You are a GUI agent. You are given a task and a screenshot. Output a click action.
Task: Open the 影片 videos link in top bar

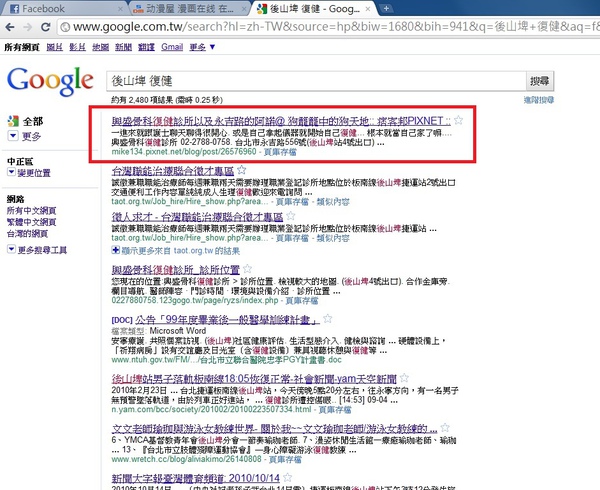point(77,47)
